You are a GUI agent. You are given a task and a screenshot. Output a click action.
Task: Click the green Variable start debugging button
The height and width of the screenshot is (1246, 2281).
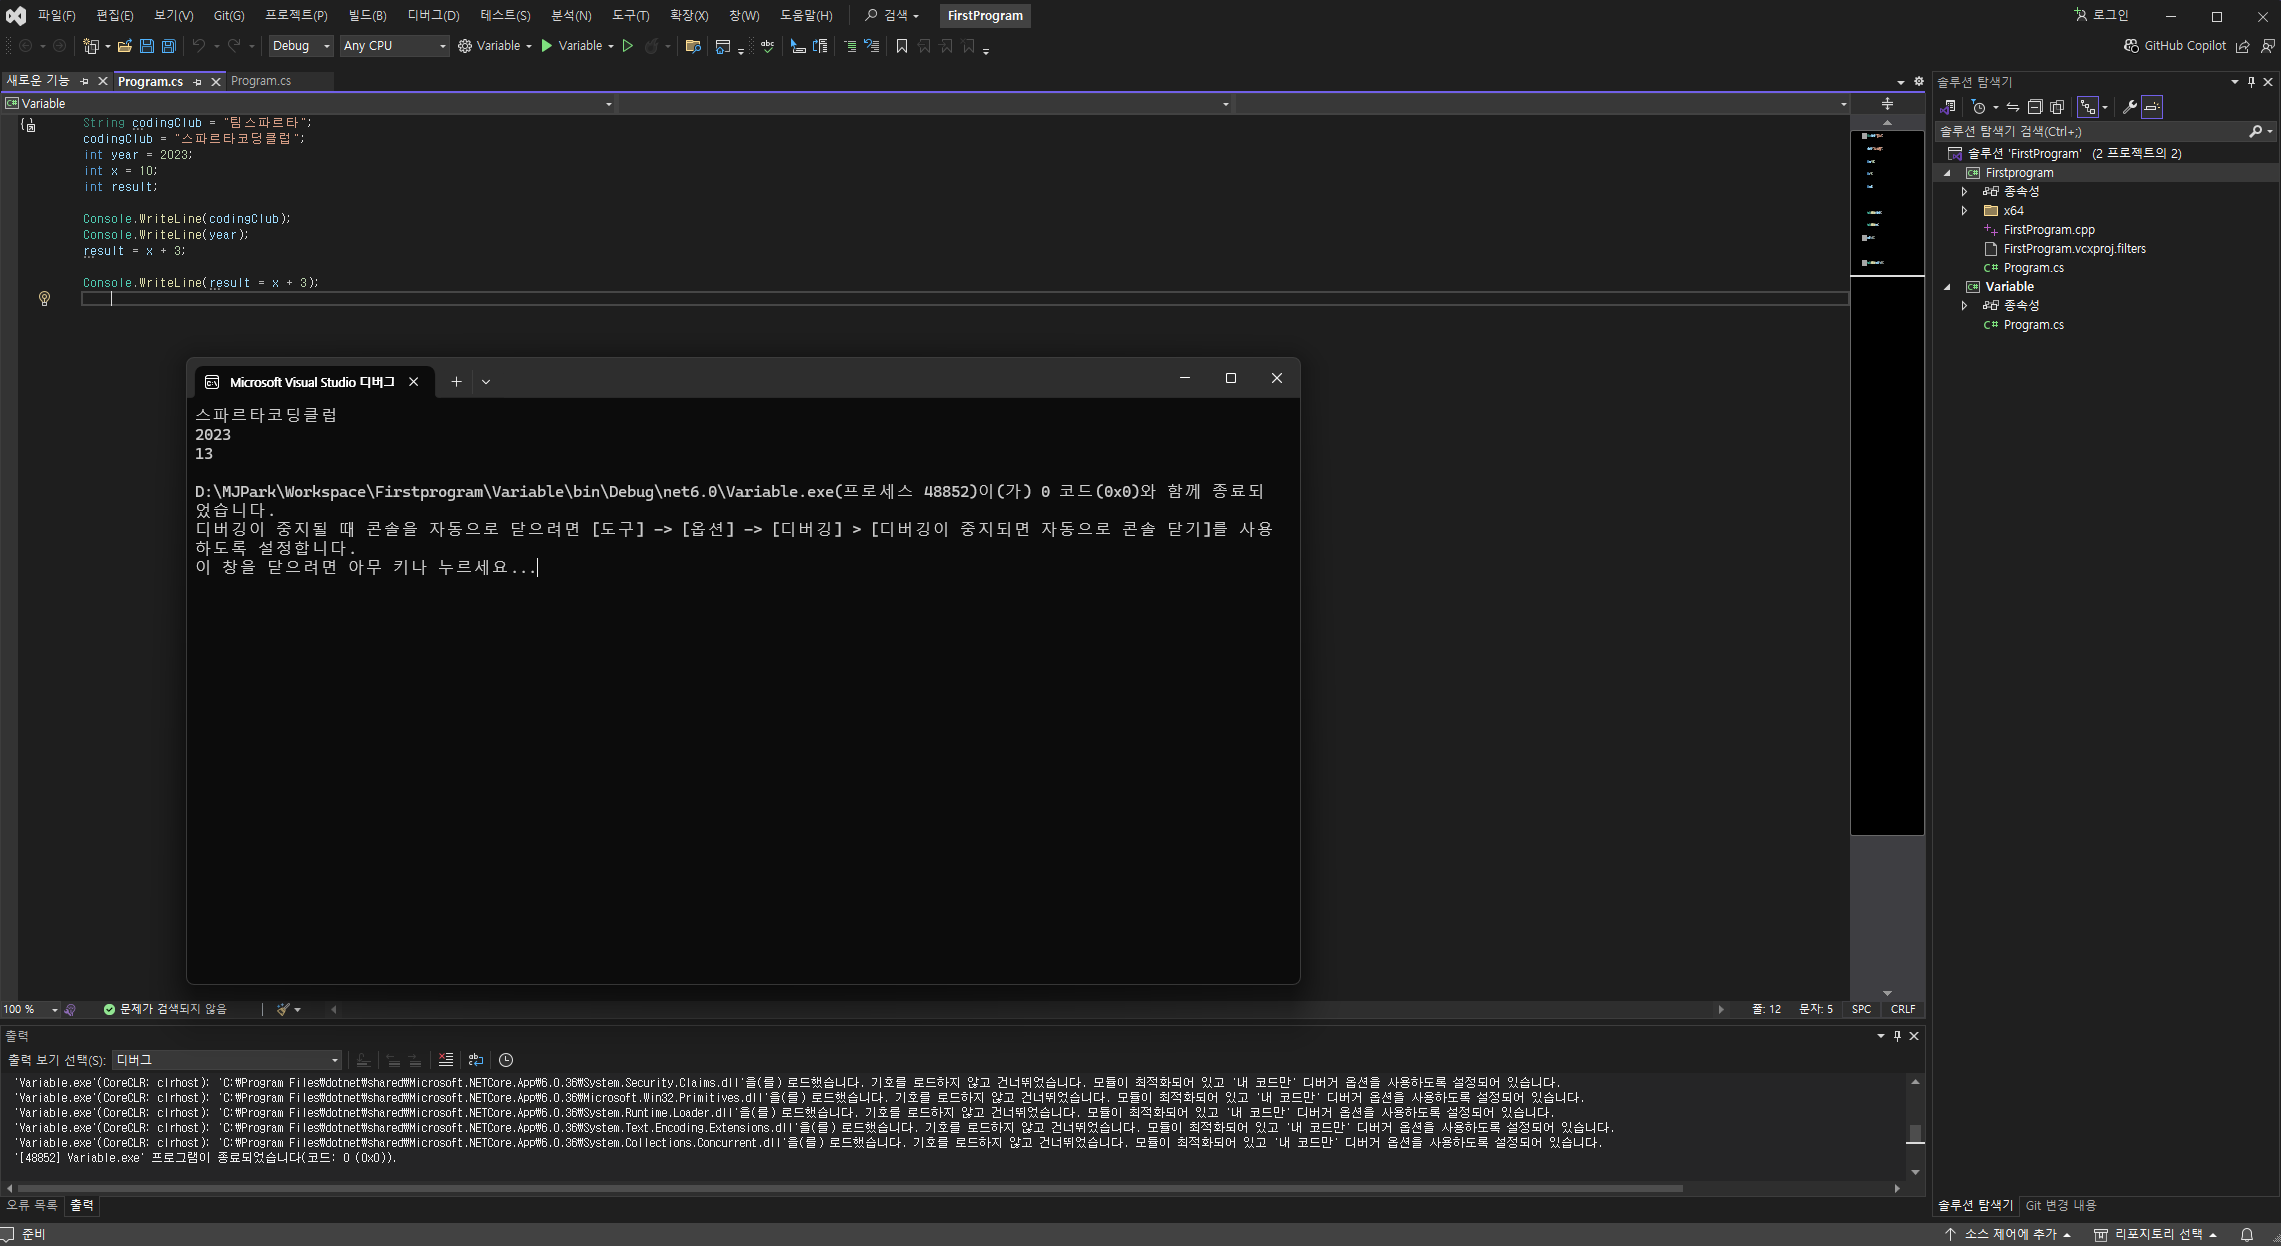point(571,46)
